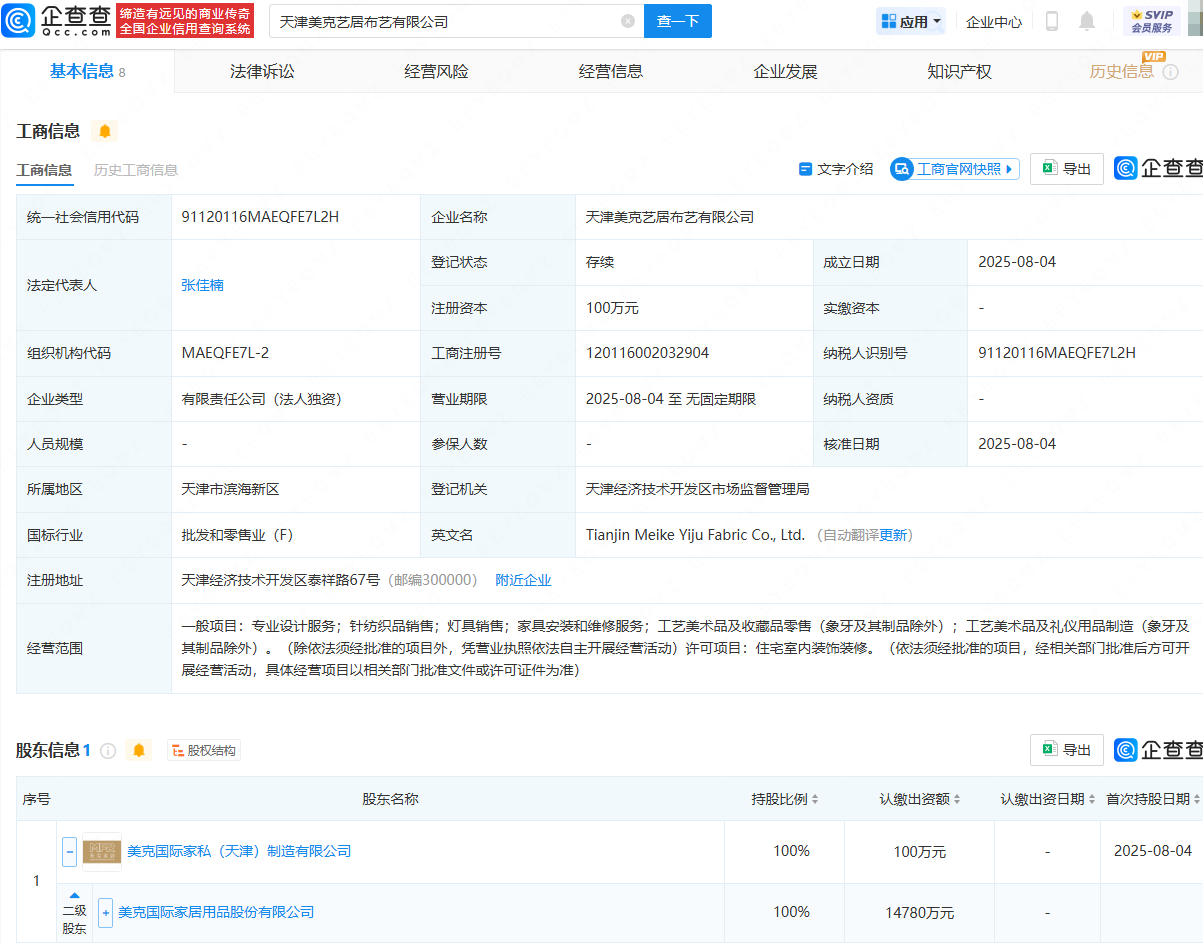Click 工商官网快照 snapshot button
Viewport: 1203px width, 943px height.
953,168
